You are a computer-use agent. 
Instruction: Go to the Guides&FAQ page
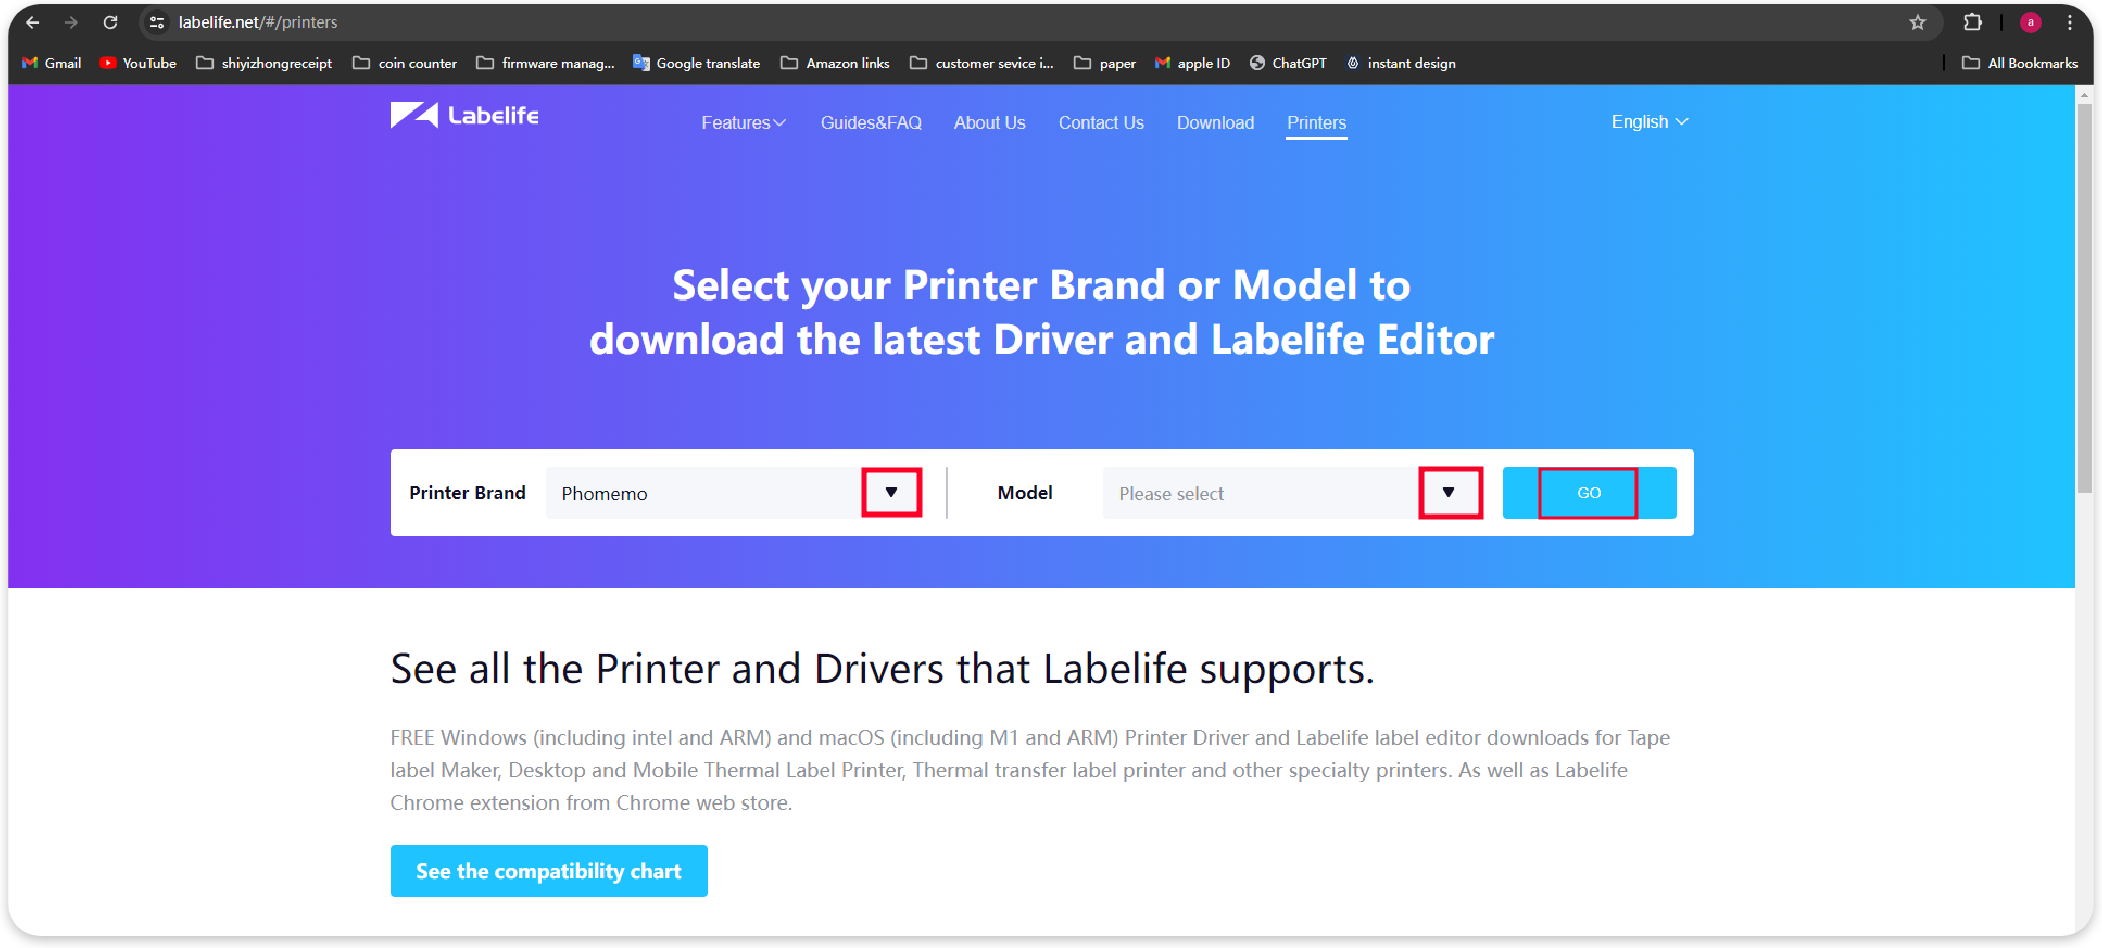(x=871, y=123)
